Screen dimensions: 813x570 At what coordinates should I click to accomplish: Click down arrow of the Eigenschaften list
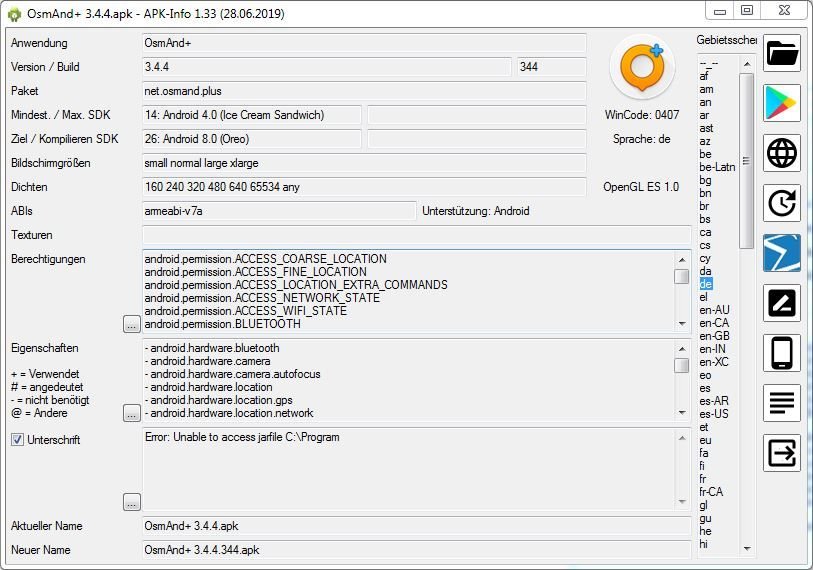682,413
